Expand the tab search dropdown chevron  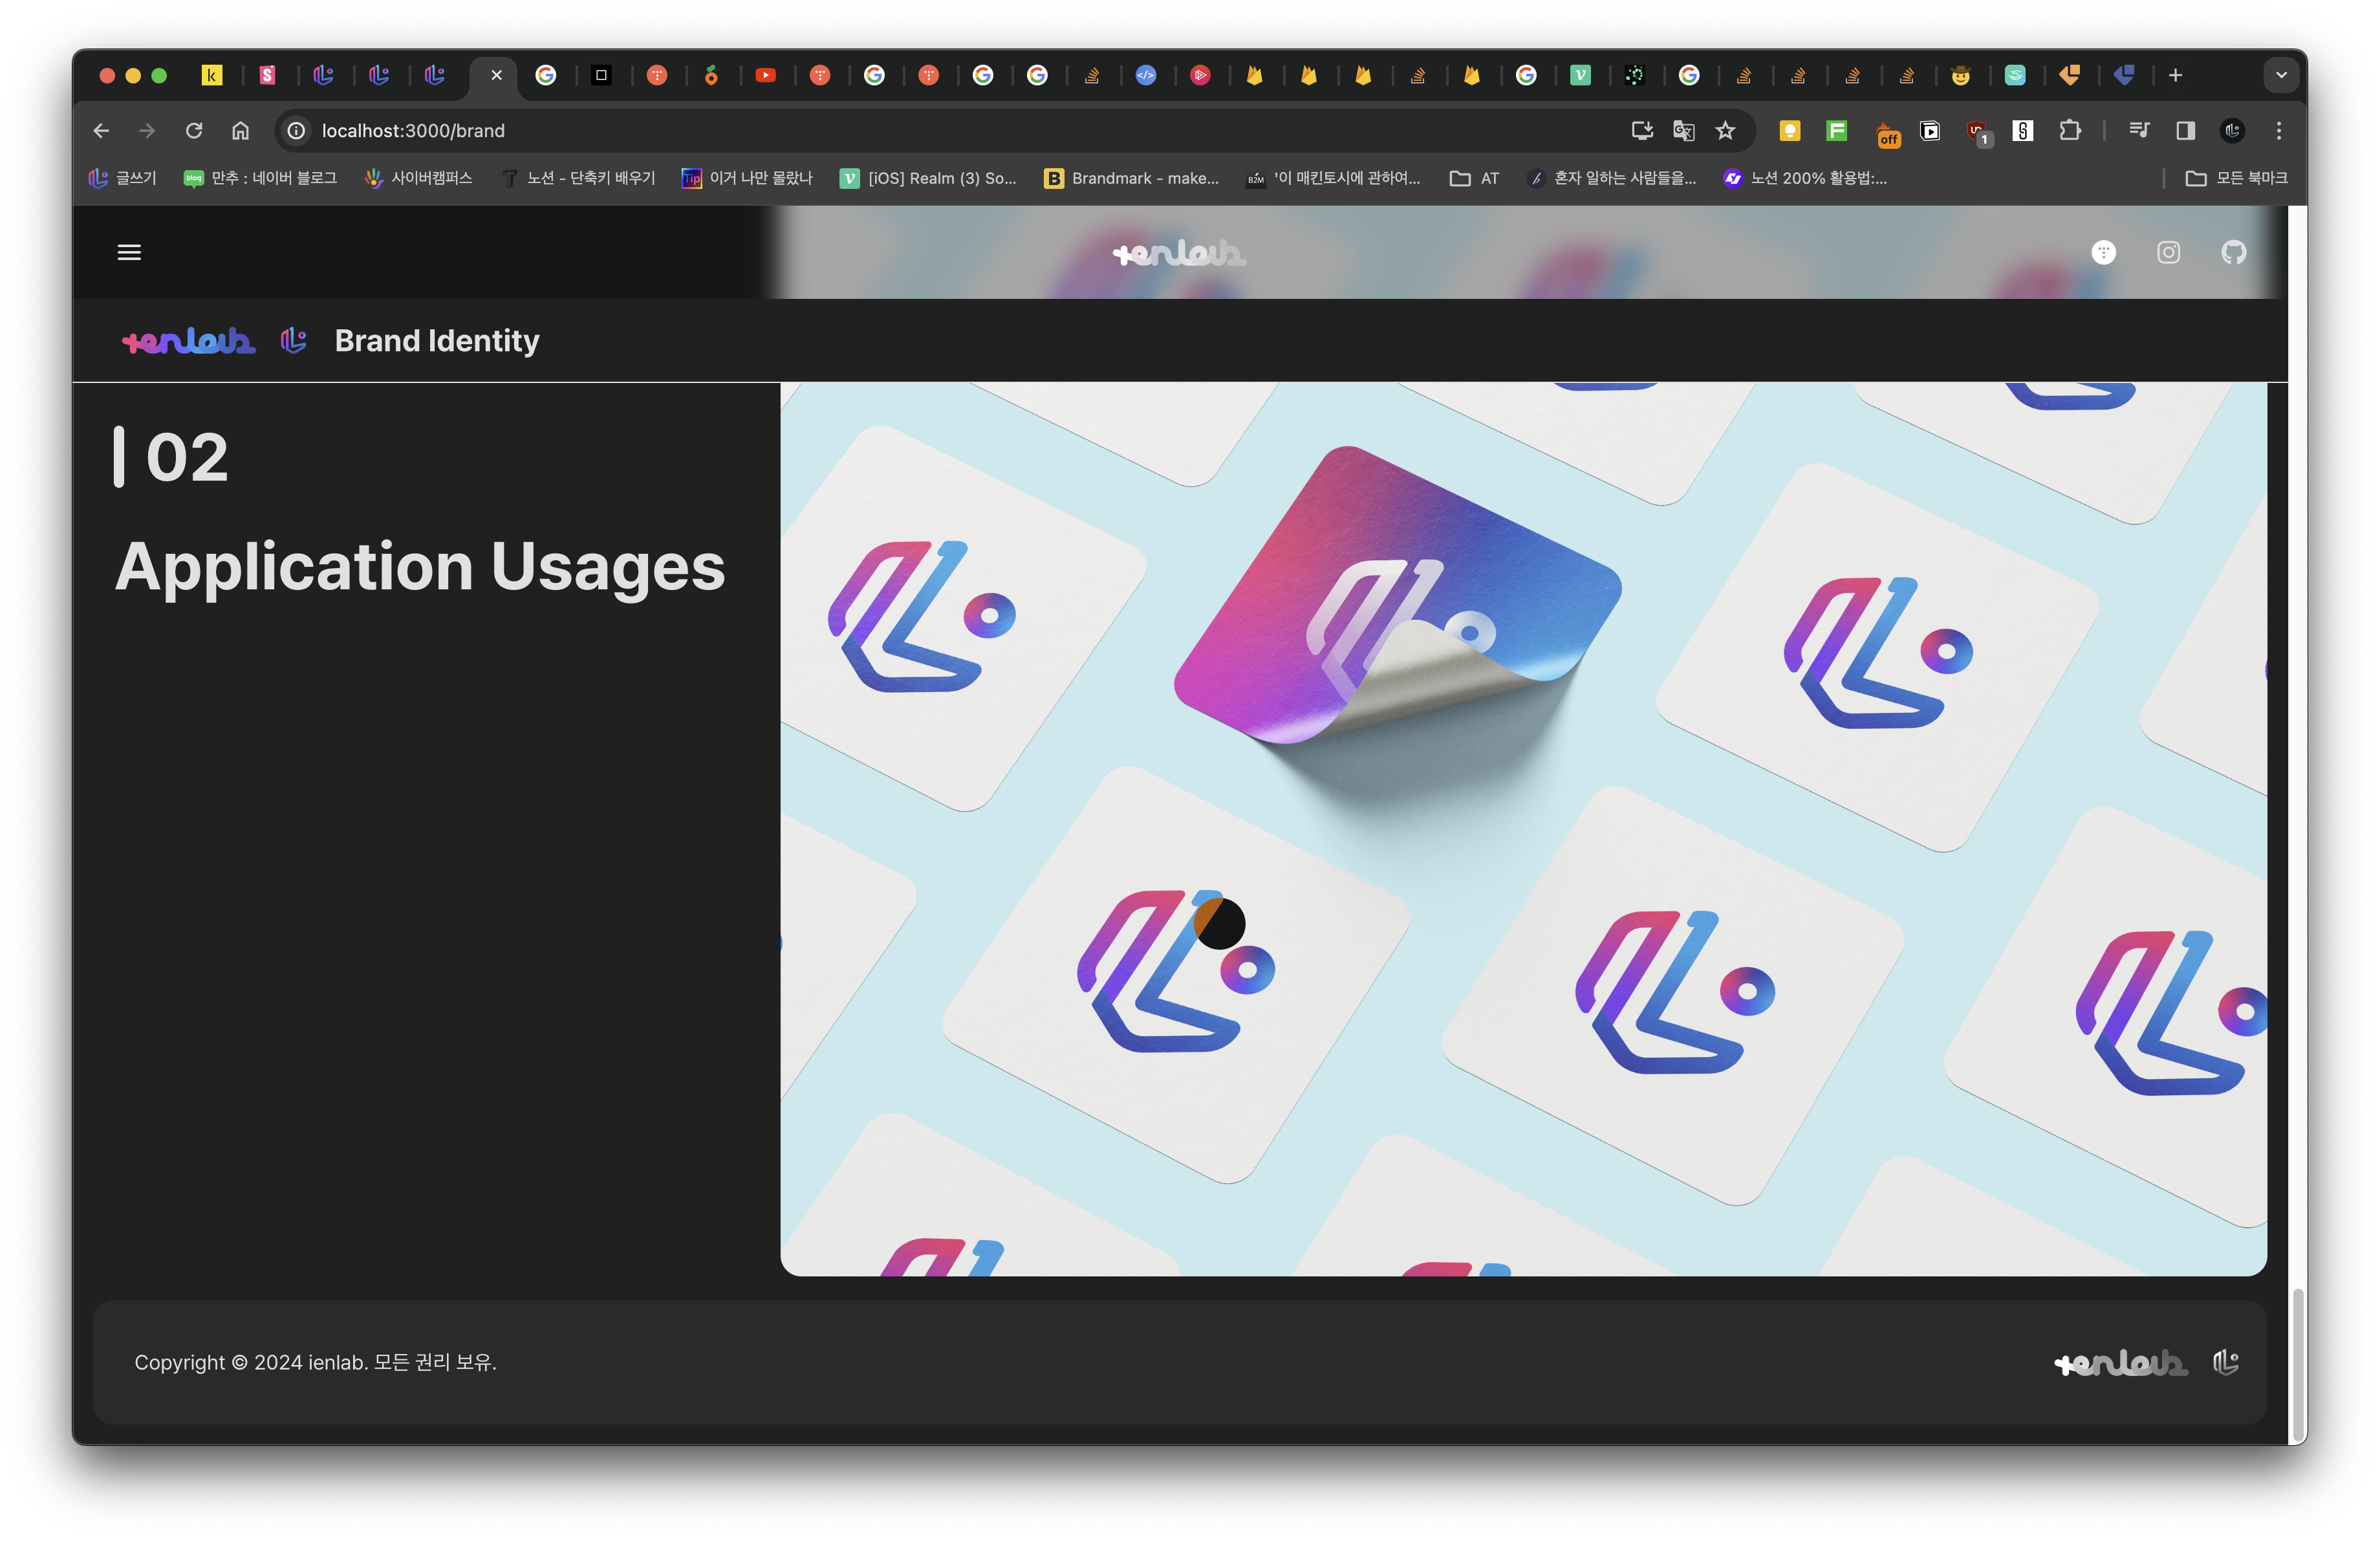2281,75
